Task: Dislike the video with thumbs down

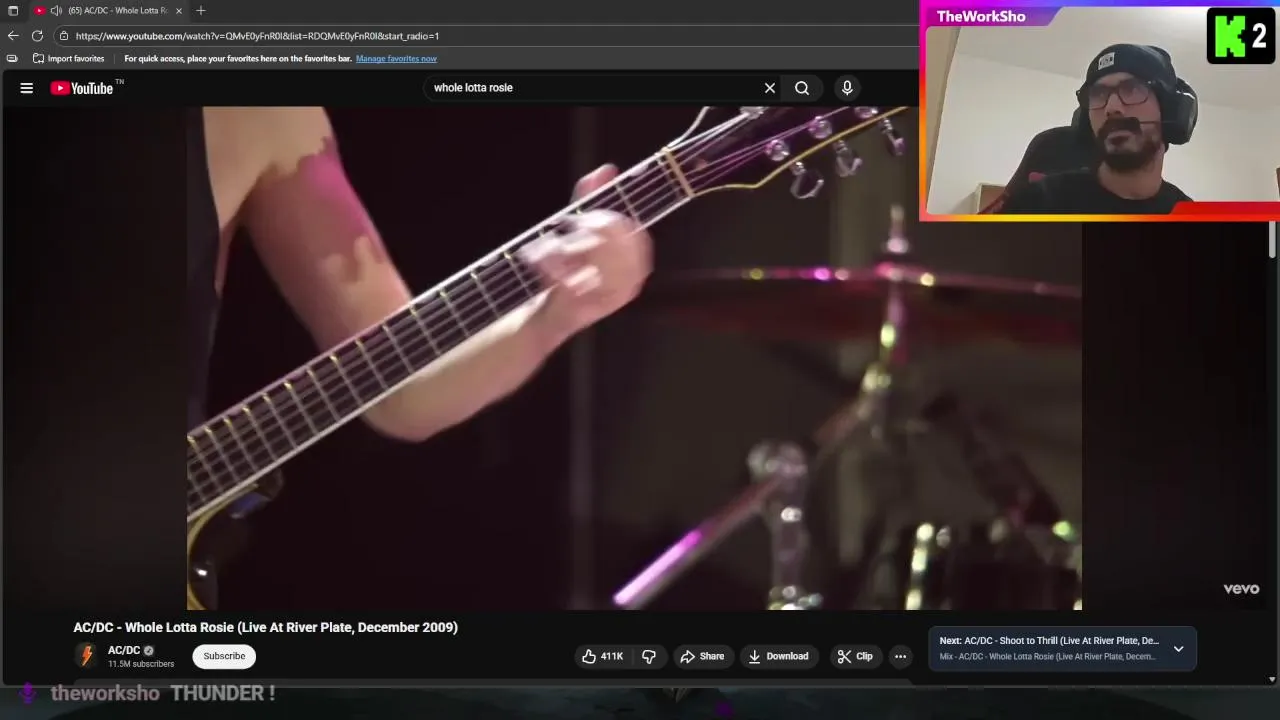Action: pos(649,656)
